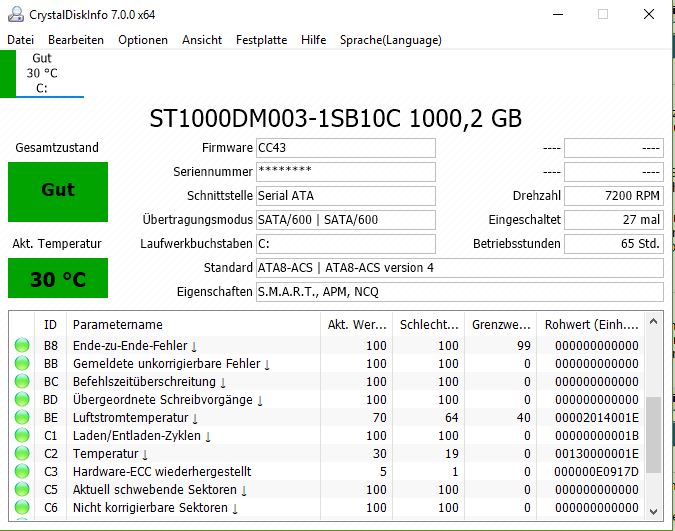
Task: Close the CrystalDiskInfo window
Action: click(x=649, y=15)
